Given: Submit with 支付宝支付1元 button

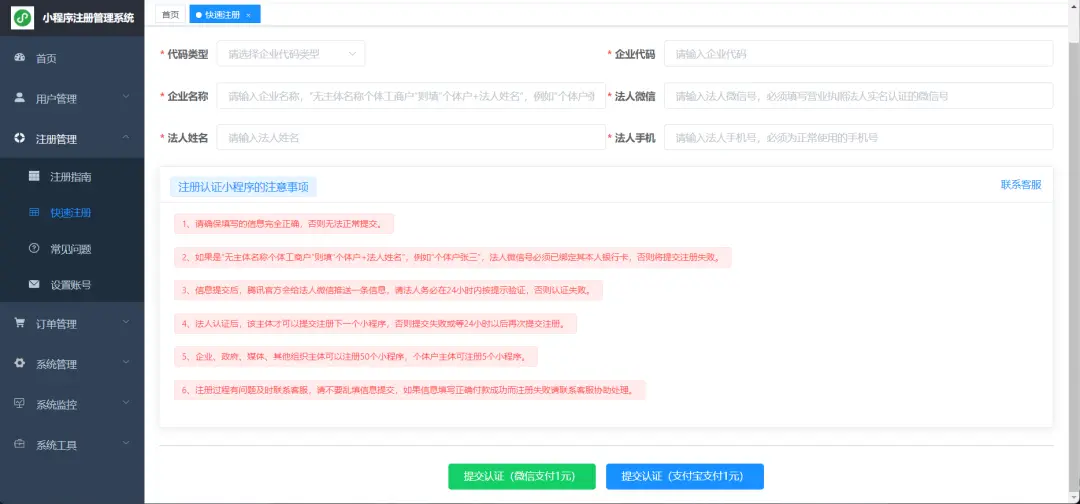Looking at the screenshot, I should point(685,476).
